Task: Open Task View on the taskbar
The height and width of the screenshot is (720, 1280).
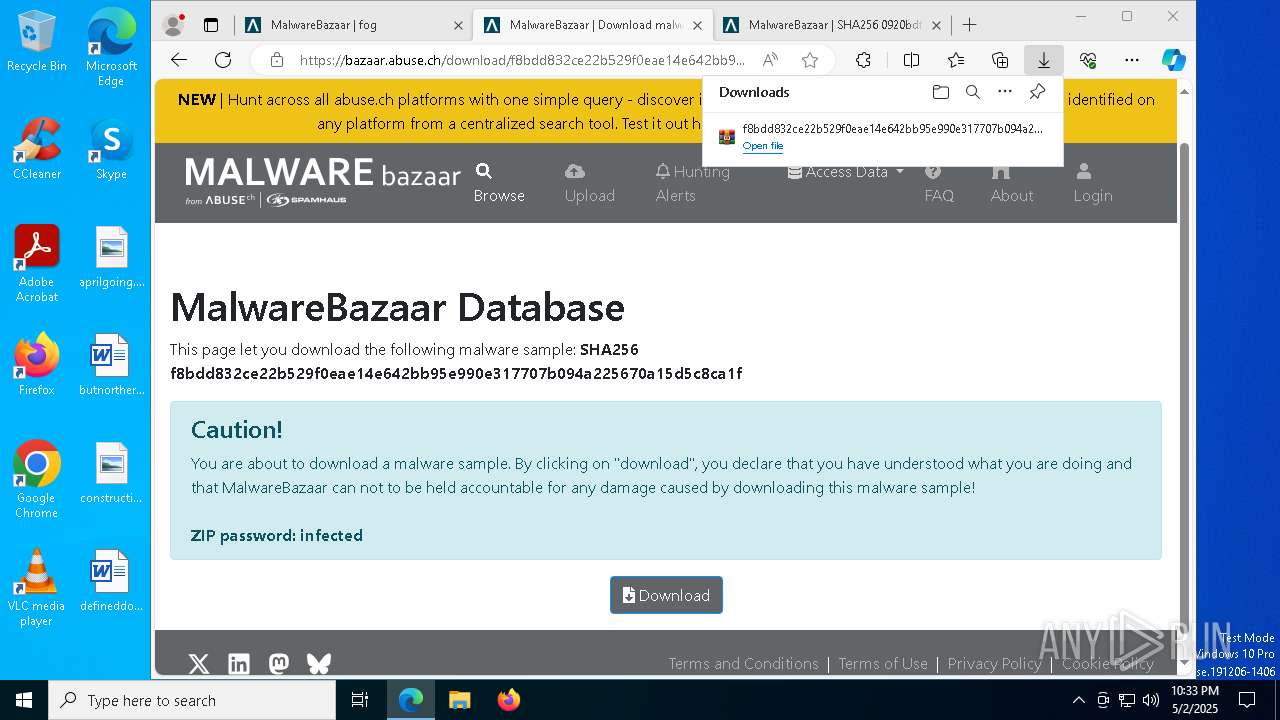Action: (360, 700)
